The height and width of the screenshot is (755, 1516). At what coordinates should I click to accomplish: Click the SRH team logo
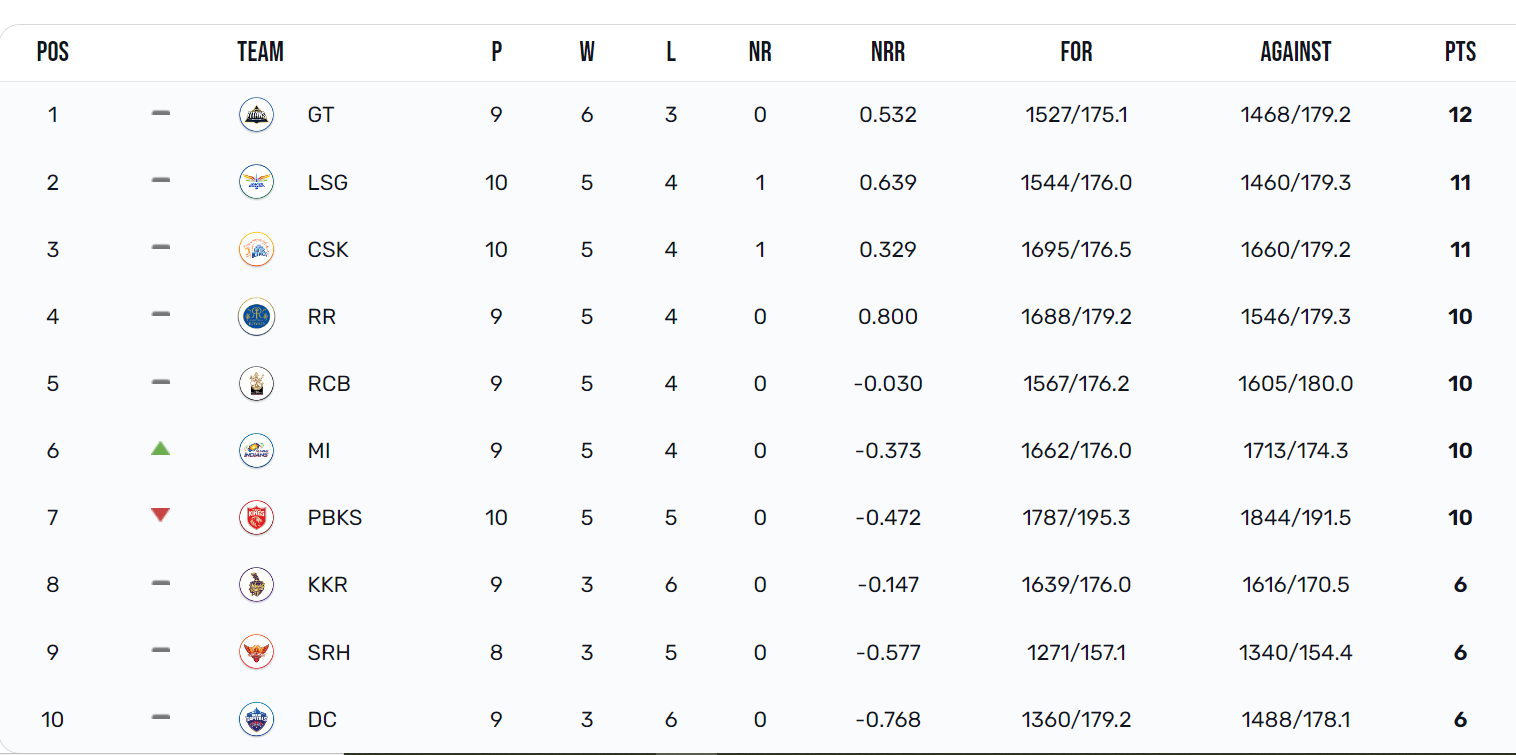pyautogui.click(x=256, y=652)
